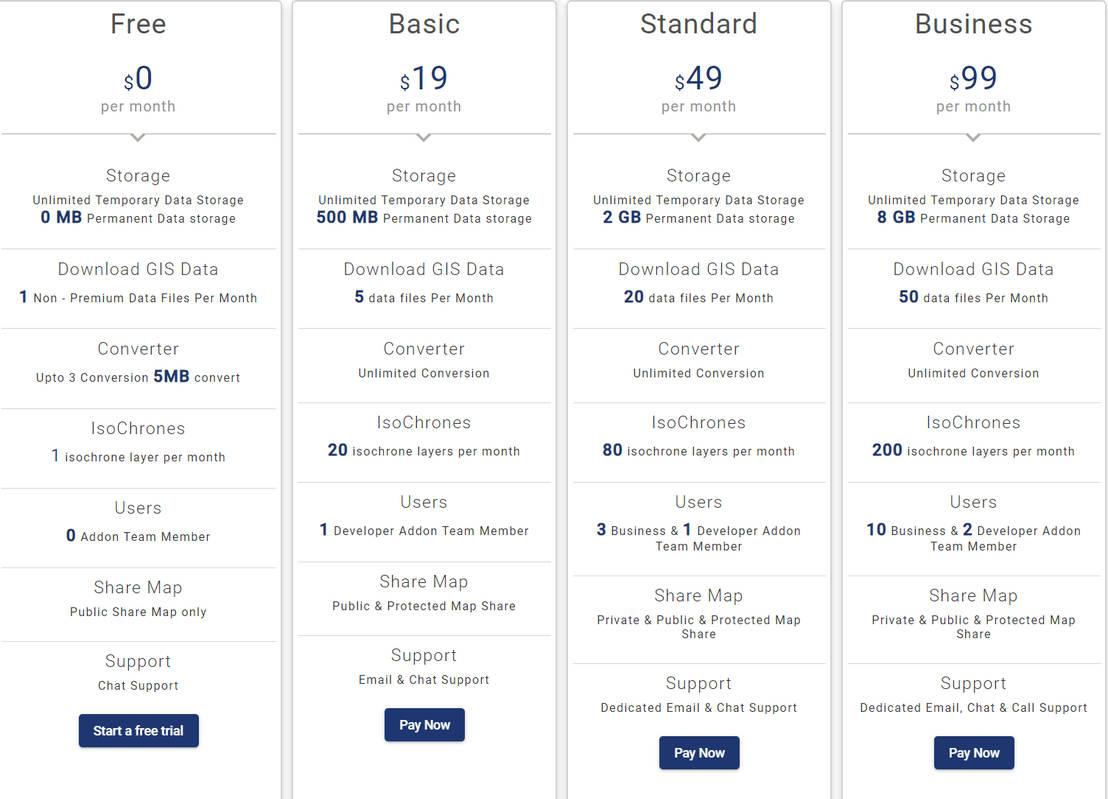The width and height of the screenshot is (1108, 799).
Task: Click the Storage heading in the Free column
Action: [138, 175]
